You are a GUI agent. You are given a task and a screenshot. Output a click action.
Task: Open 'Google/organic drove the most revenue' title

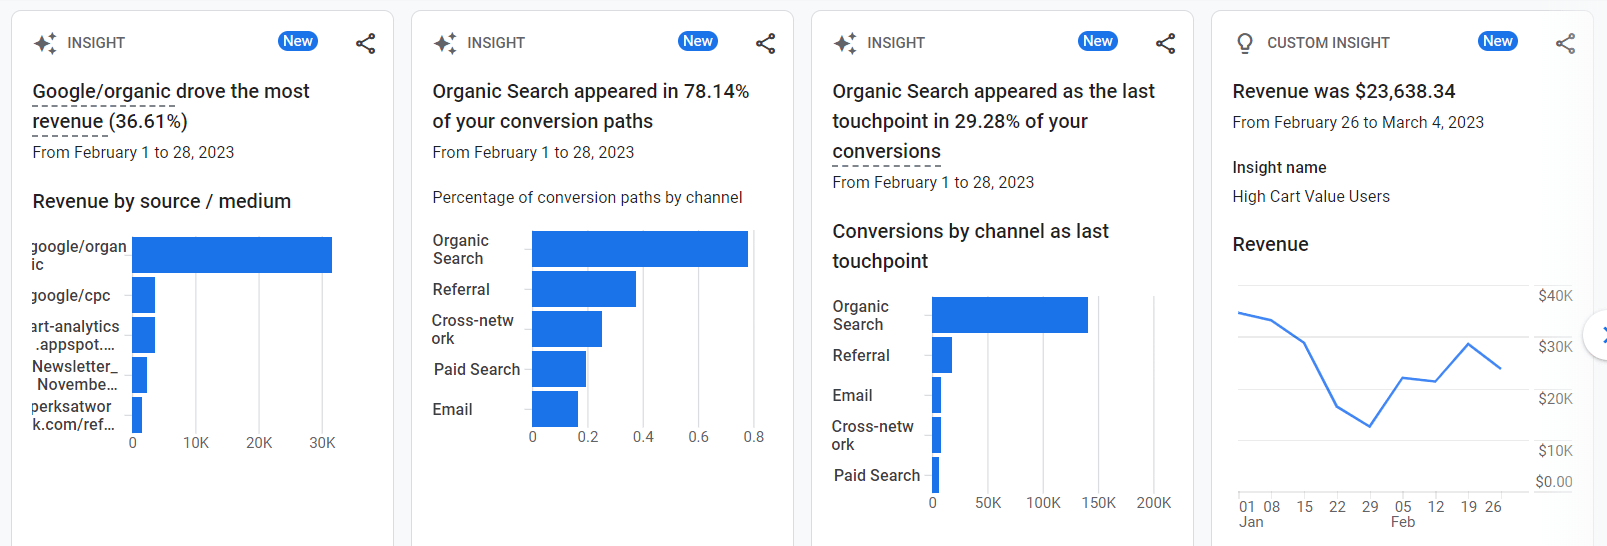point(171,106)
